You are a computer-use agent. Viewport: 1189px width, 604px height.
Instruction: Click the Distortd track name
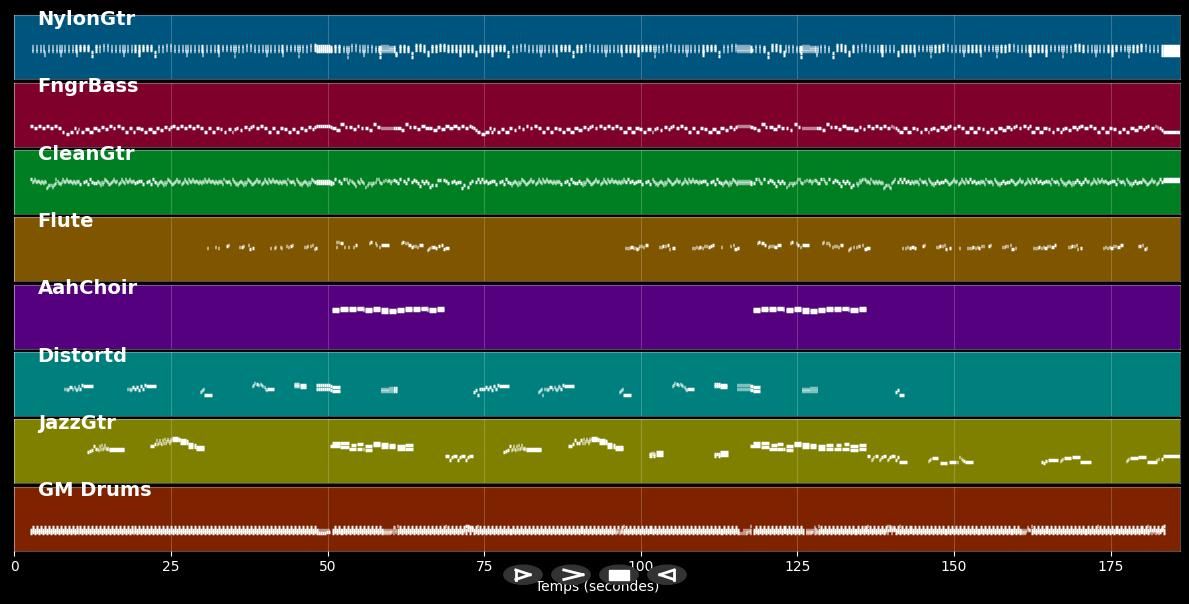point(82,356)
